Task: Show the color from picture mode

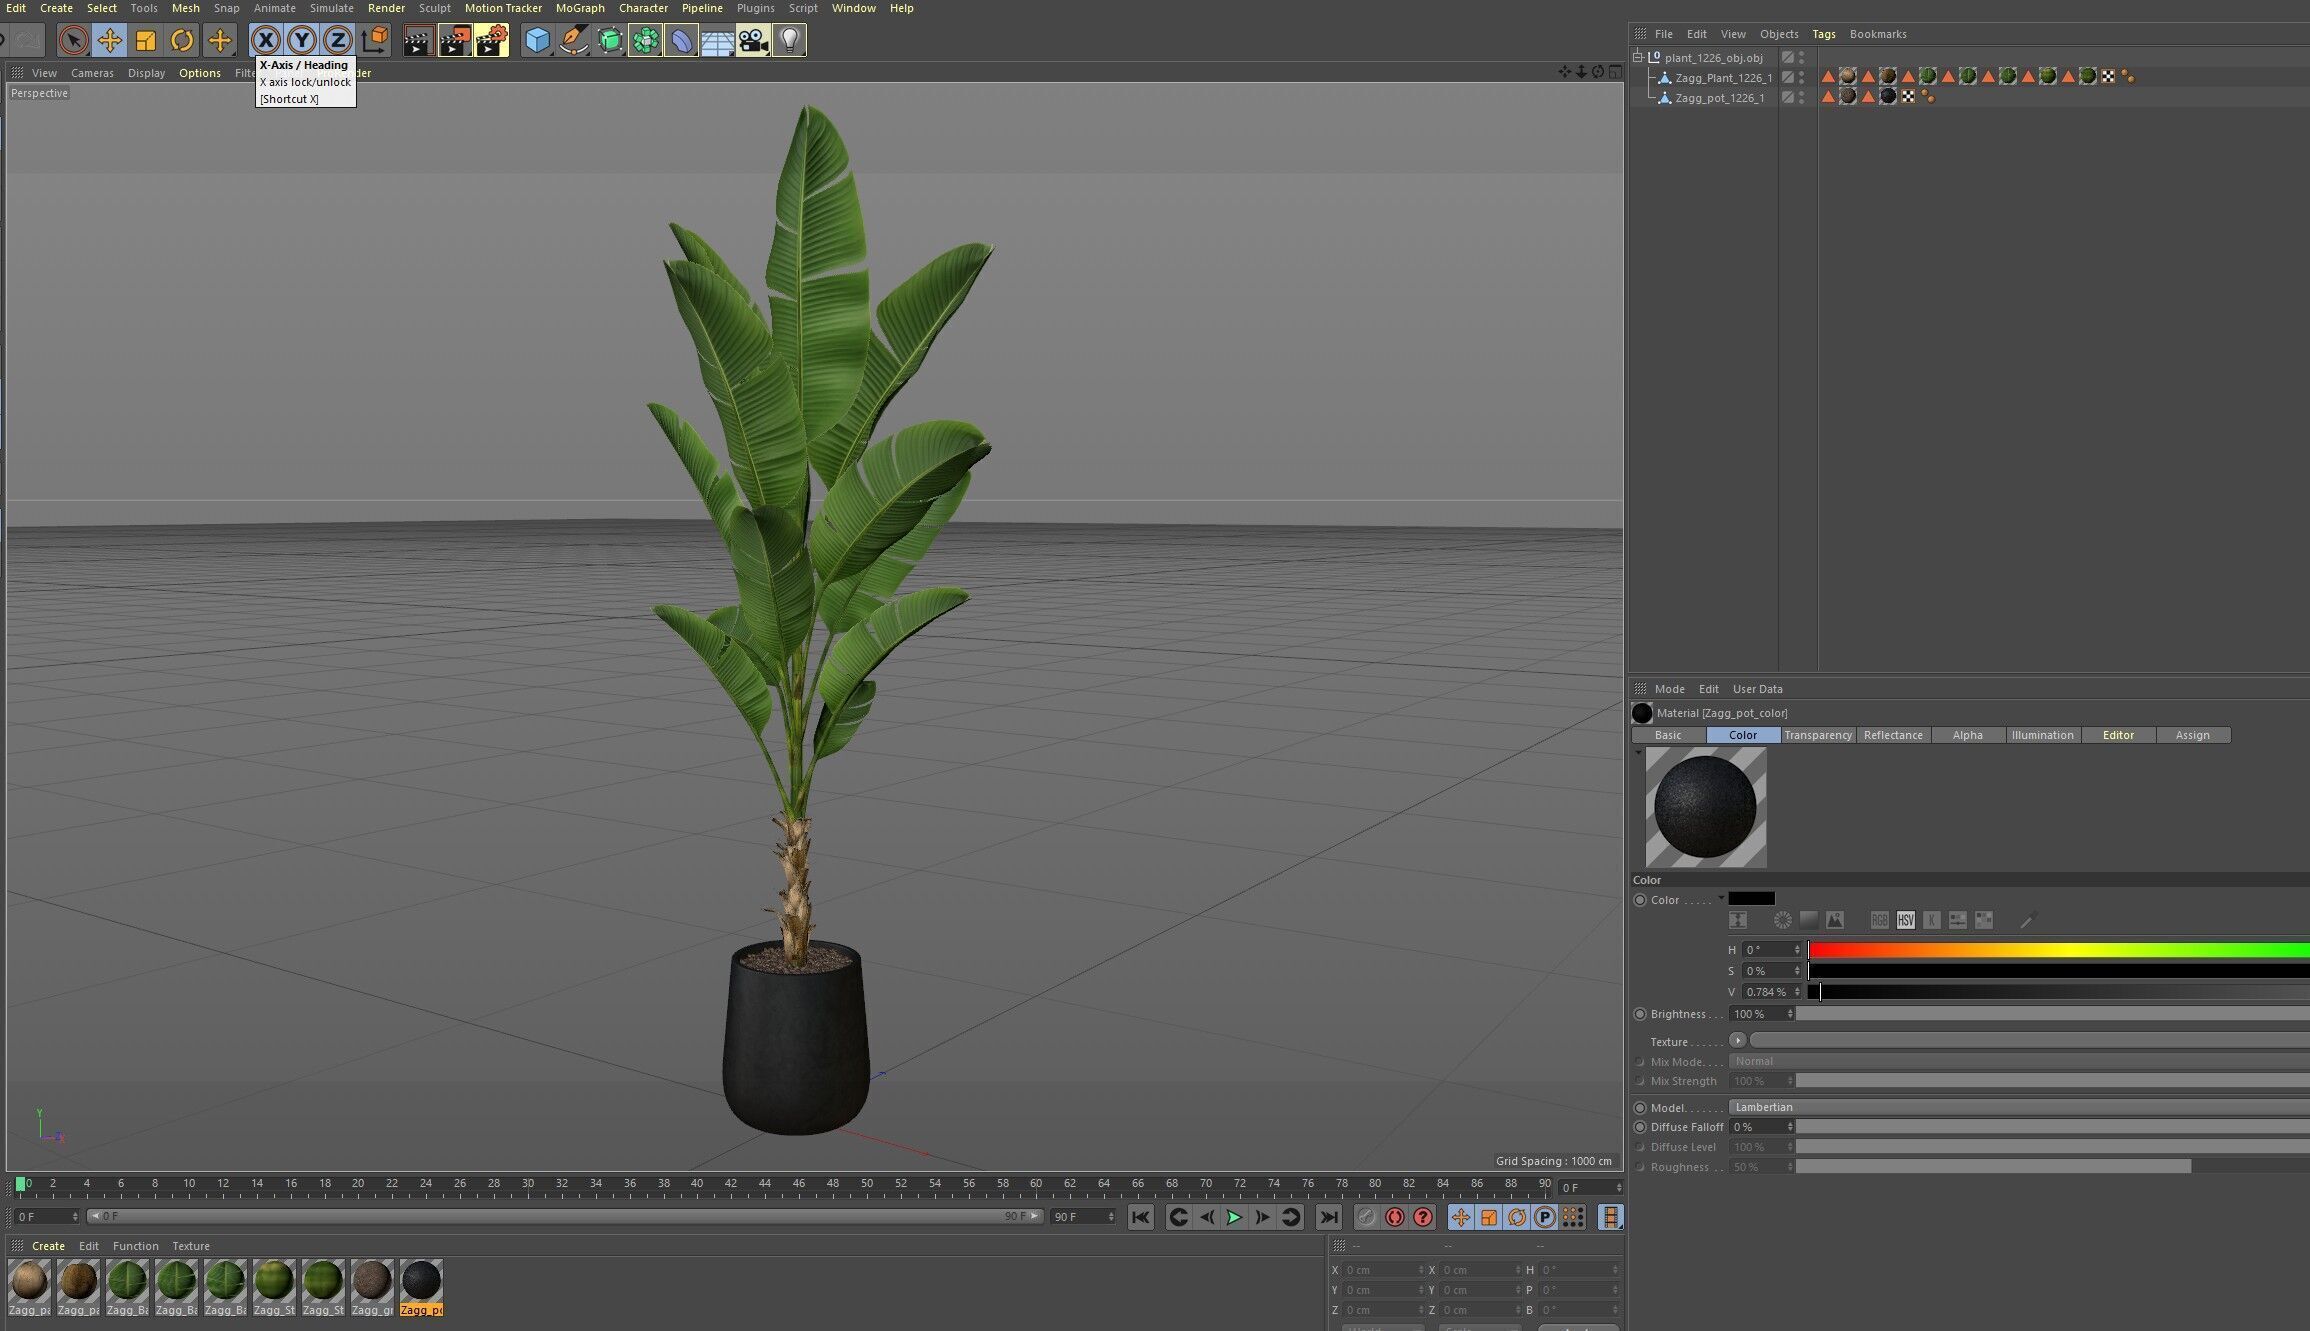Action: click(x=1834, y=920)
